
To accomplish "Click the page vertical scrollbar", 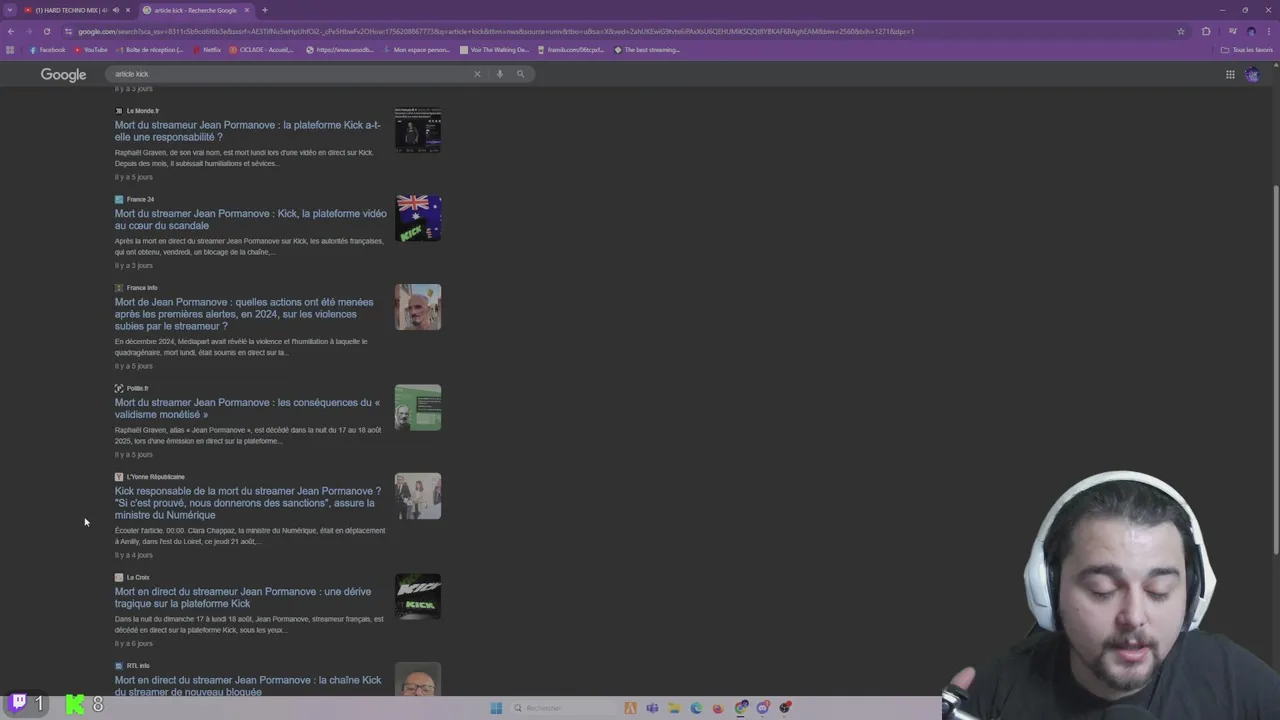I will click(x=1275, y=370).
